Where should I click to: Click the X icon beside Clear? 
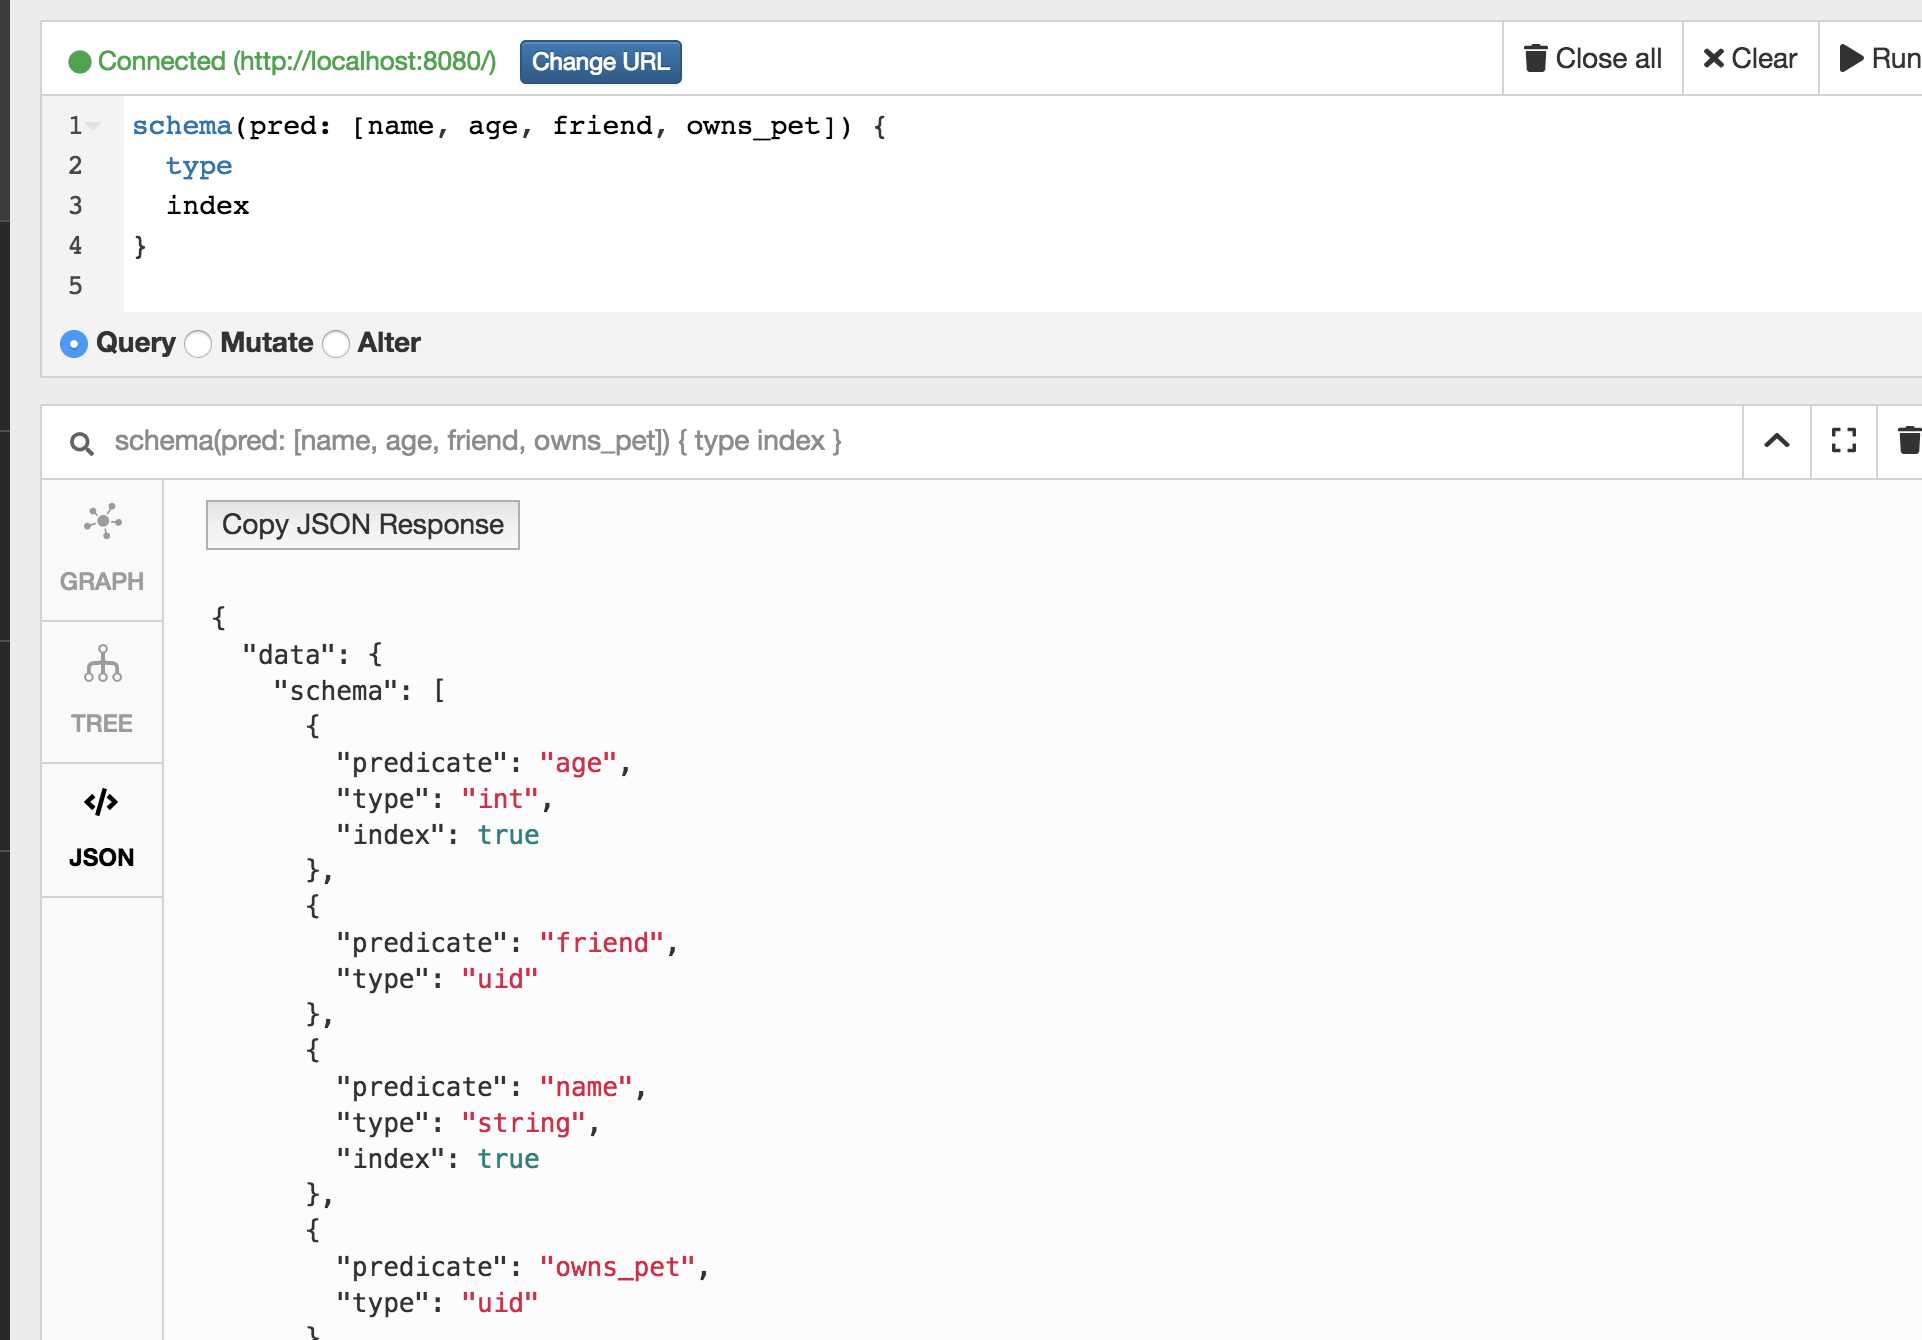(1713, 59)
